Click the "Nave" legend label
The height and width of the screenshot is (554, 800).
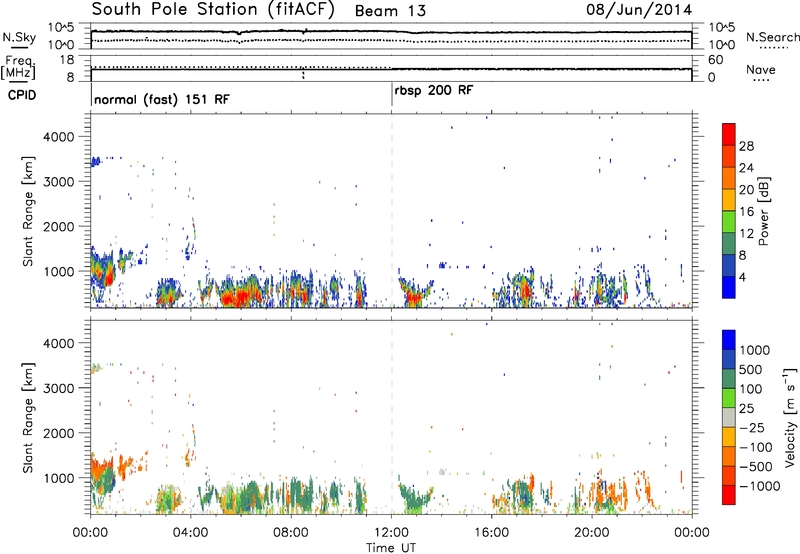(x=761, y=69)
